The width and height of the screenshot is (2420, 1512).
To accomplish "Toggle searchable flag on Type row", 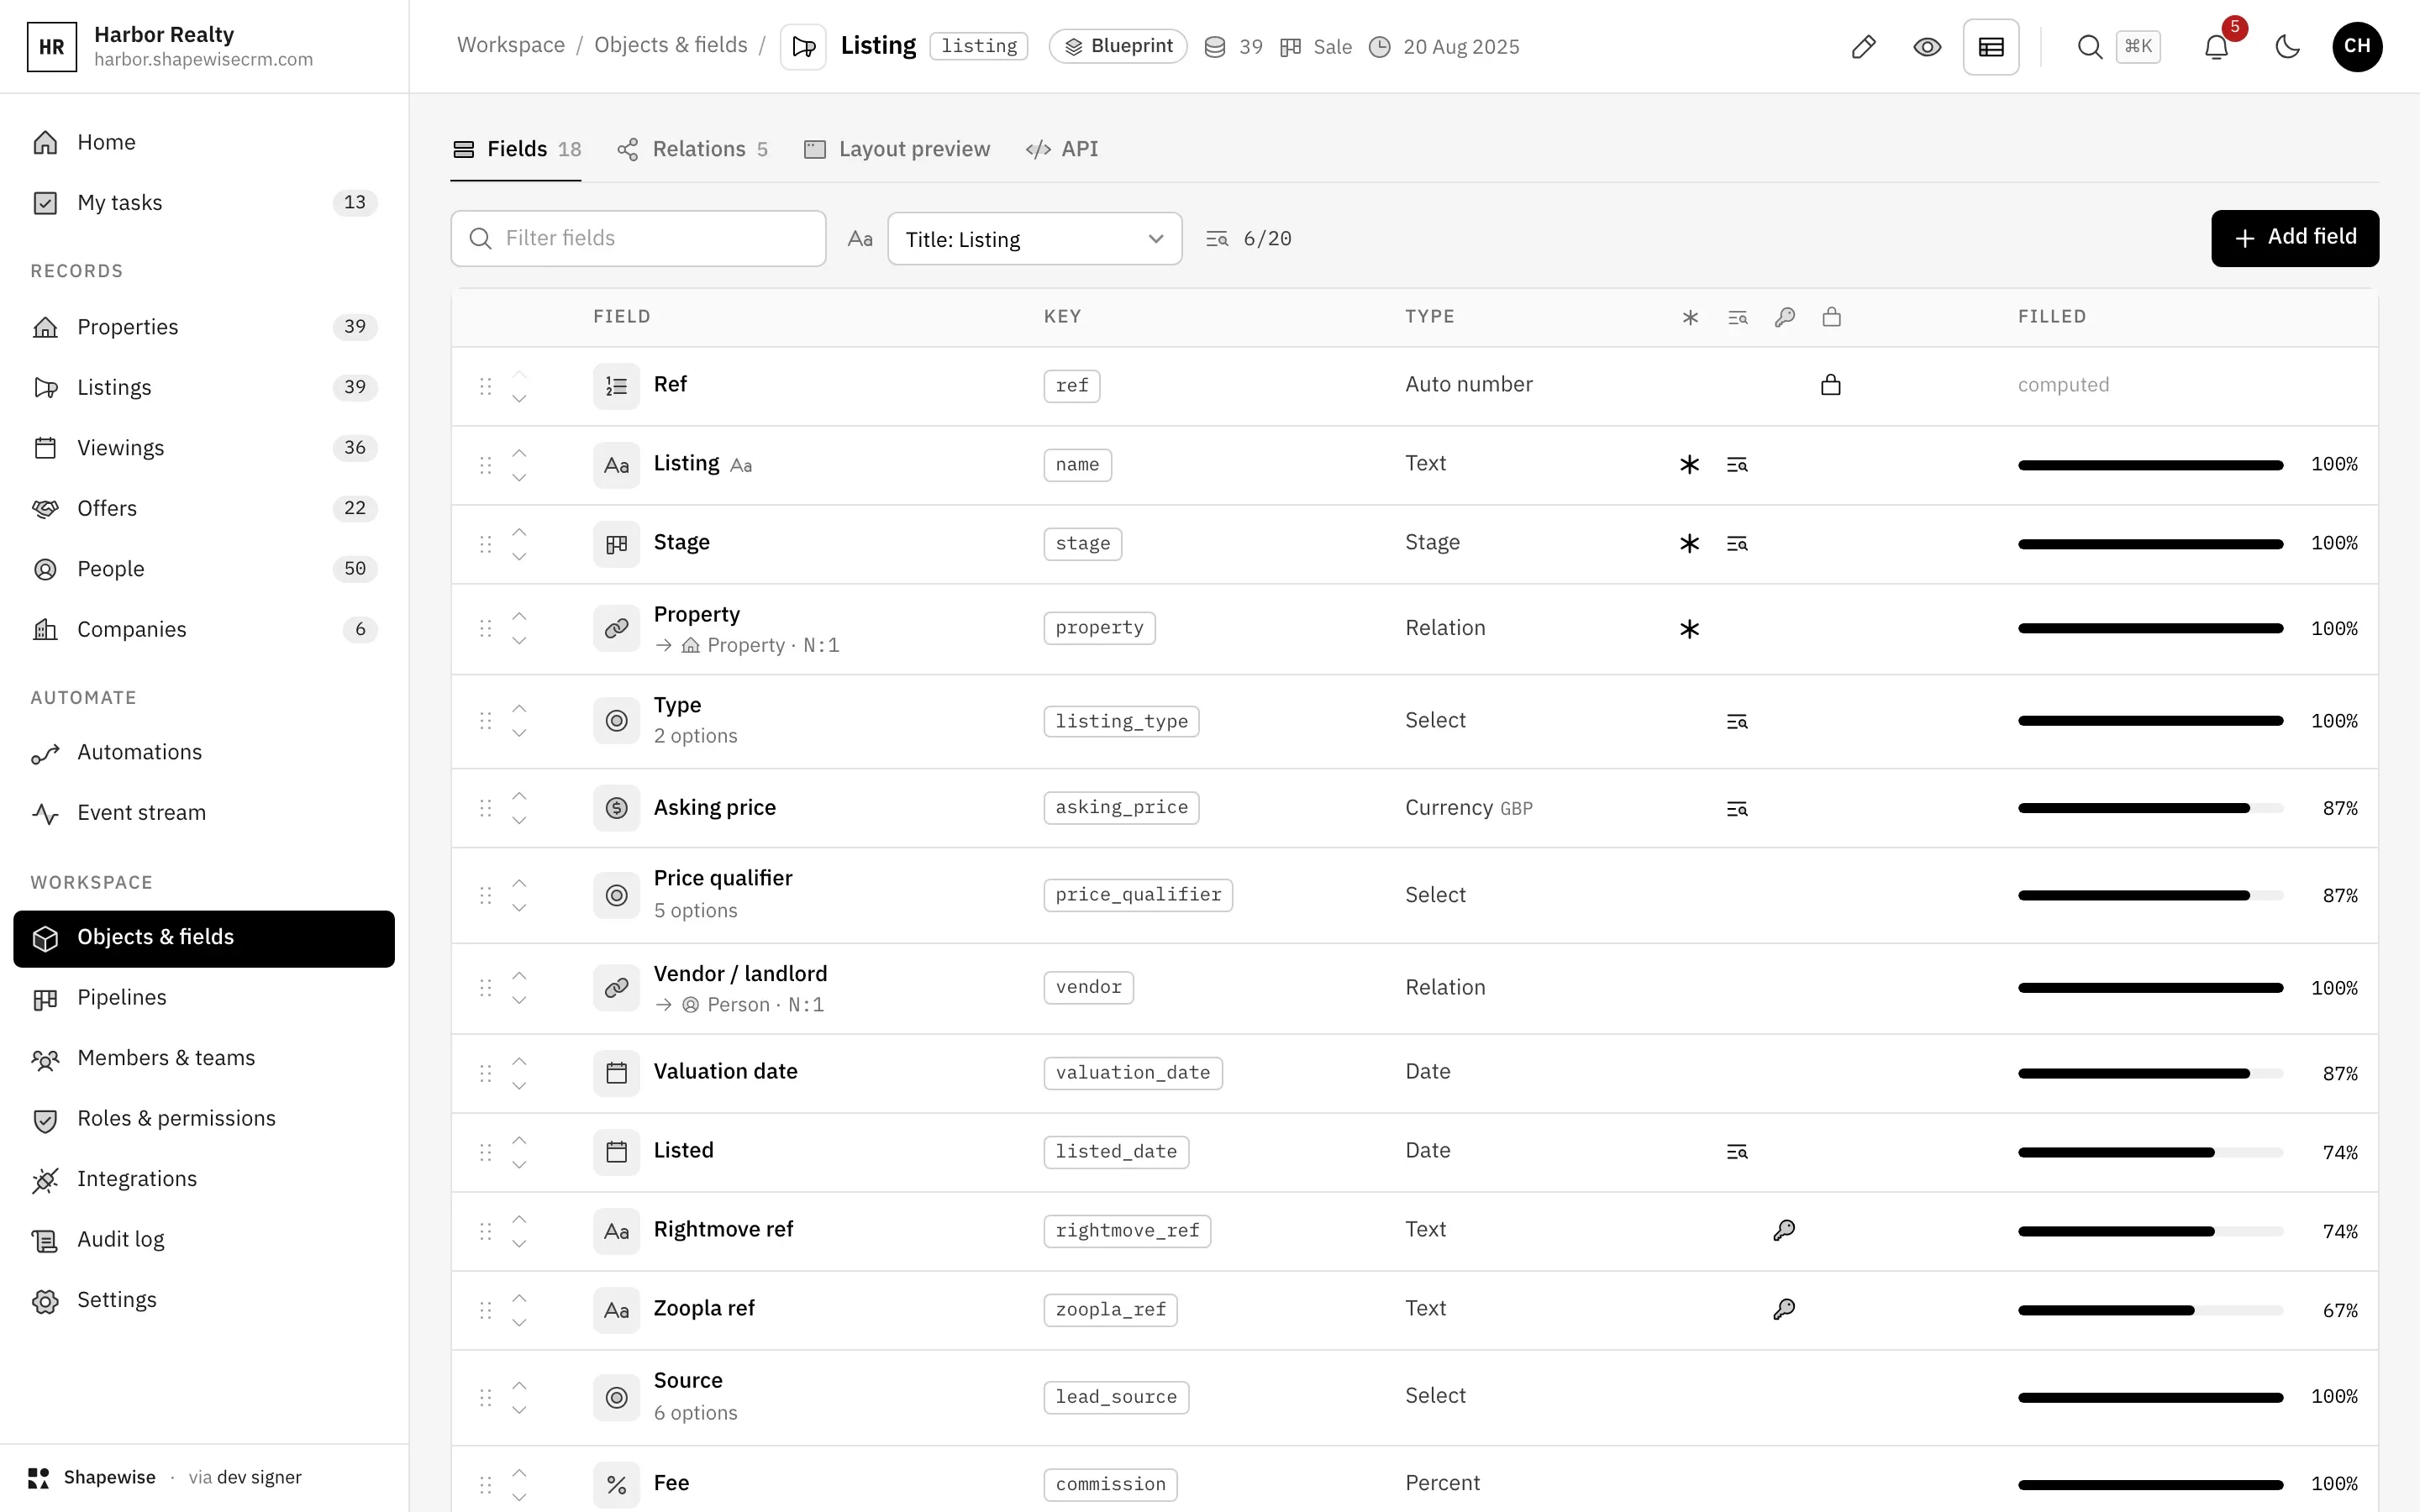I will point(1737,722).
